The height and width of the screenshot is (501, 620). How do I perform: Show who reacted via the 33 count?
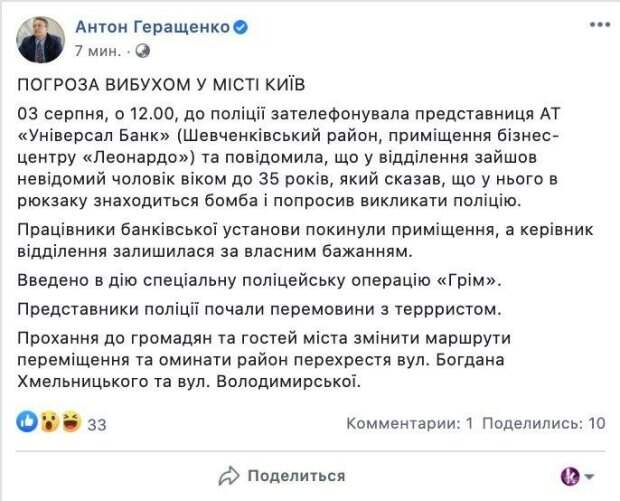point(97,424)
